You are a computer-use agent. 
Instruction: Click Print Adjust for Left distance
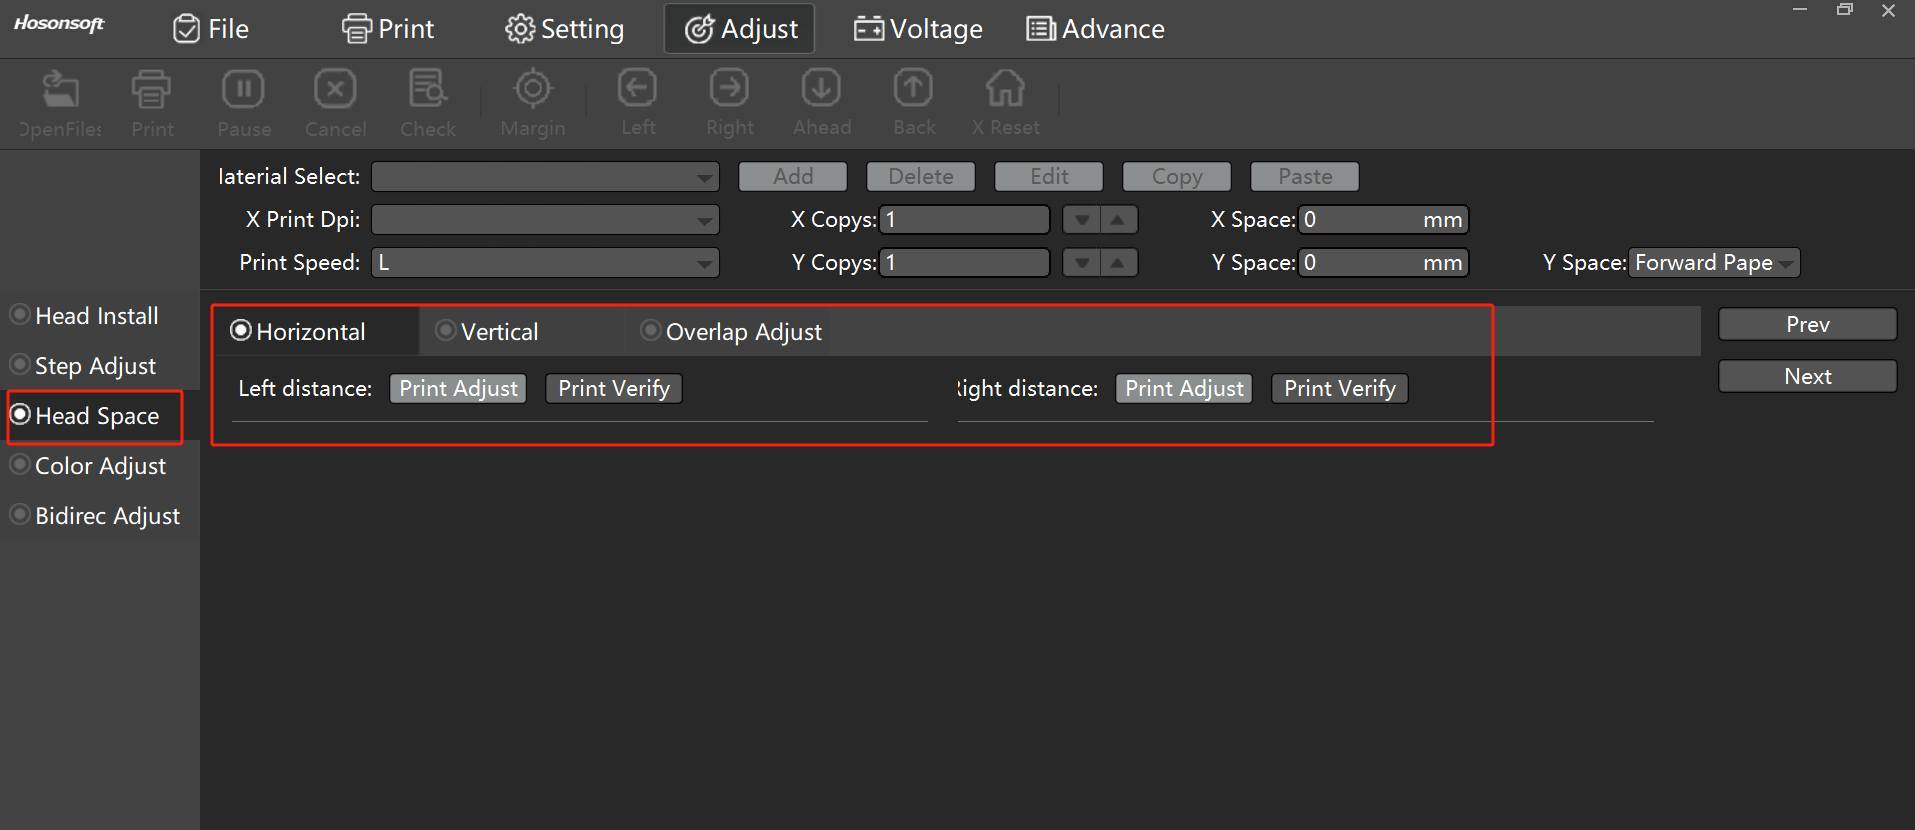coord(458,388)
